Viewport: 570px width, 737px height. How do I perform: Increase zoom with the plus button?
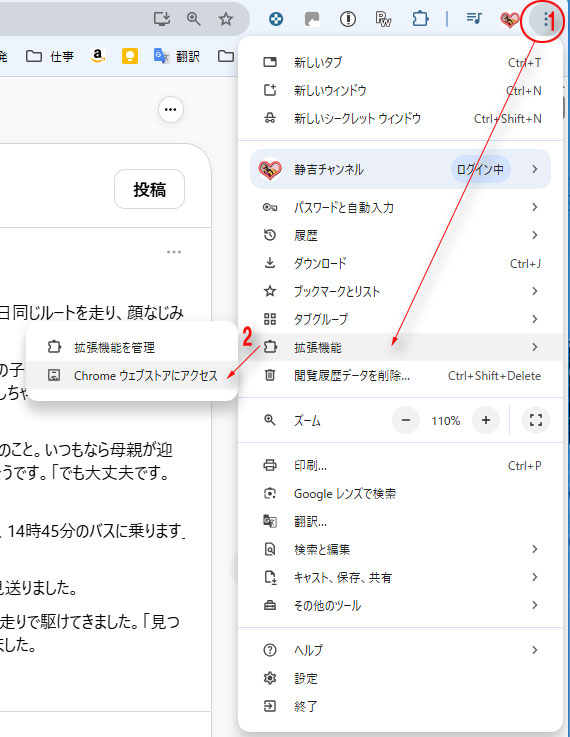tap(486, 420)
